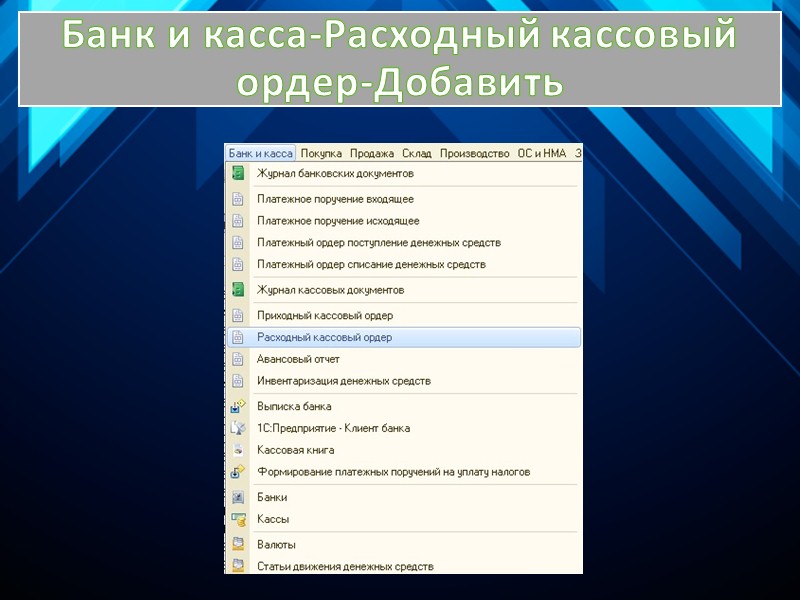Open the ОС и НМА menu
Image resolution: width=800 pixels, height=600 pixels.
click(x=542, y=153)
